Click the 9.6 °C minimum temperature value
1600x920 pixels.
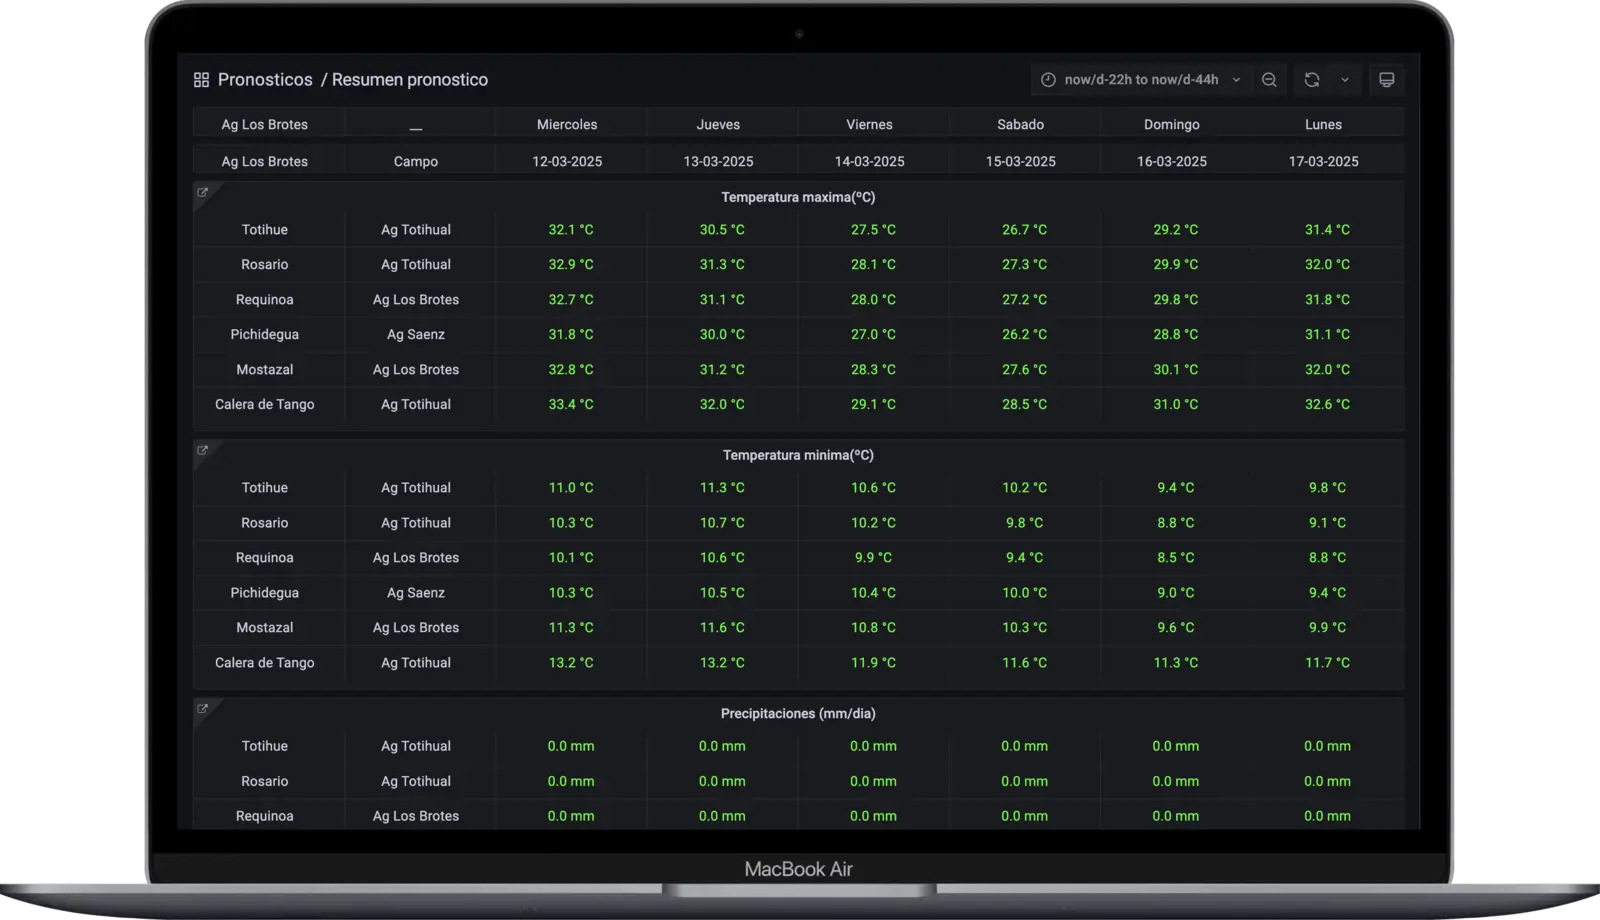pyautogui.click(x=1176, y=628)
